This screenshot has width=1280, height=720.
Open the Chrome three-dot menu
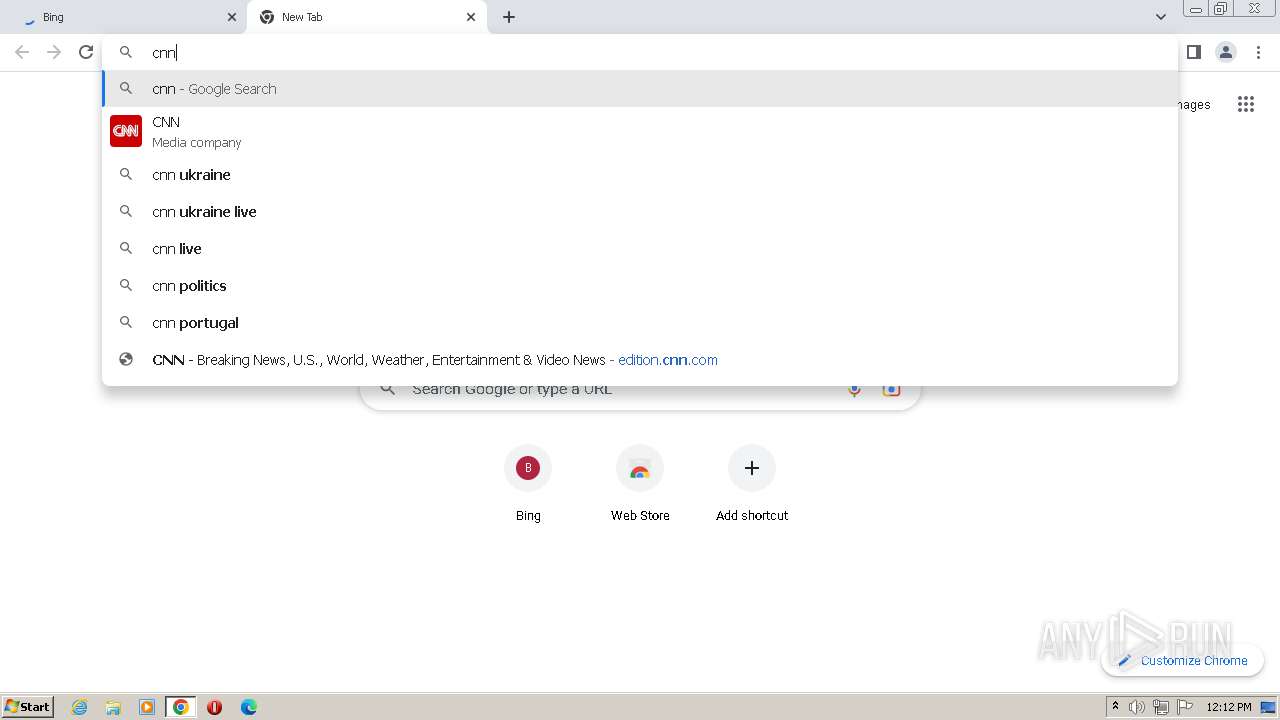(1258, 52)
